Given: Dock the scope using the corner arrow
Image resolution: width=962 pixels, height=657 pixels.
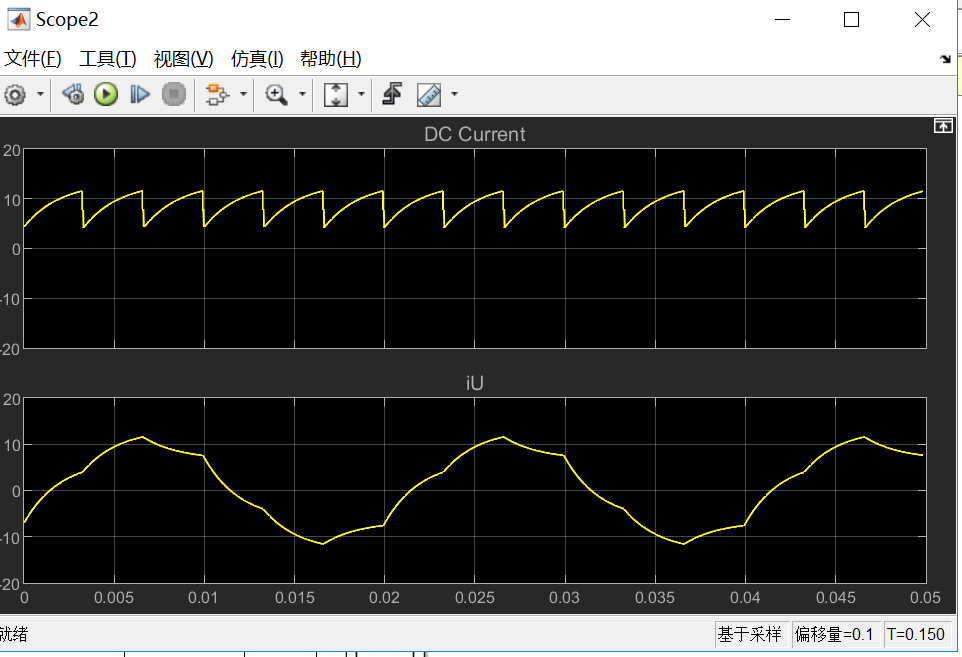Looking at the screenshot, I should tap(945, 59).
